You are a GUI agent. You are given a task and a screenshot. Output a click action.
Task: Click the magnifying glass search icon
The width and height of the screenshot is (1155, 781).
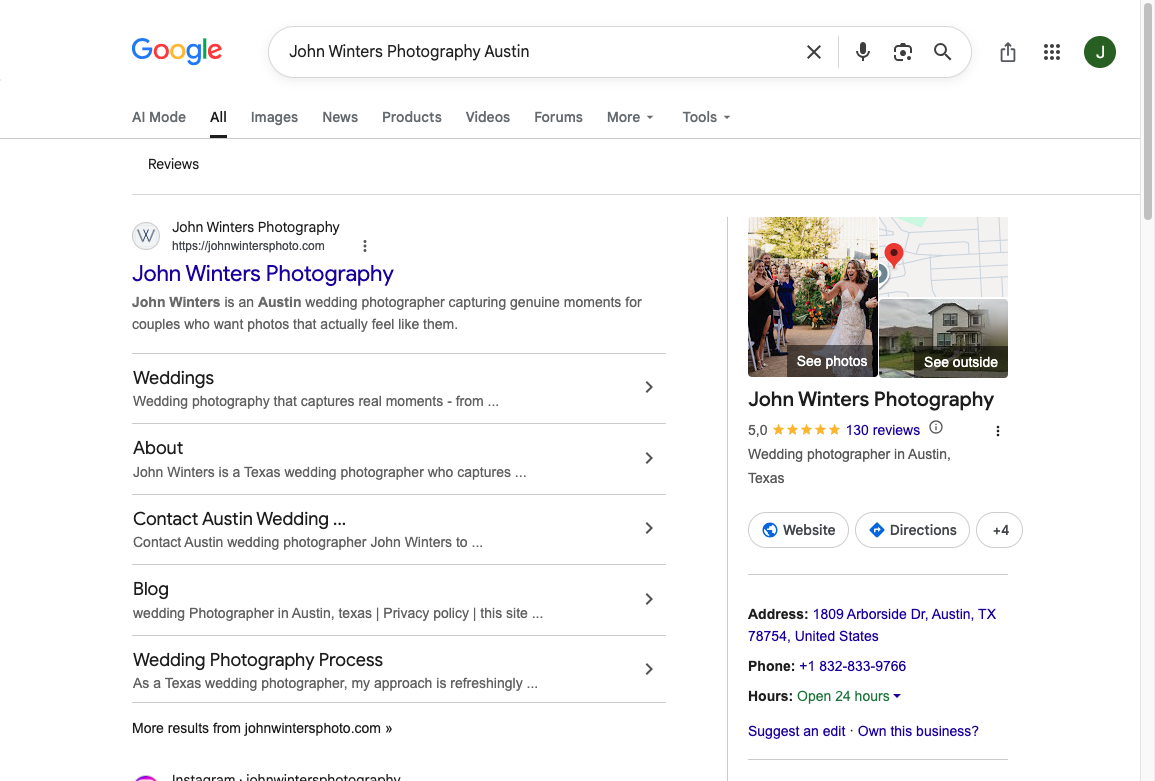click(x=942, y=52)
